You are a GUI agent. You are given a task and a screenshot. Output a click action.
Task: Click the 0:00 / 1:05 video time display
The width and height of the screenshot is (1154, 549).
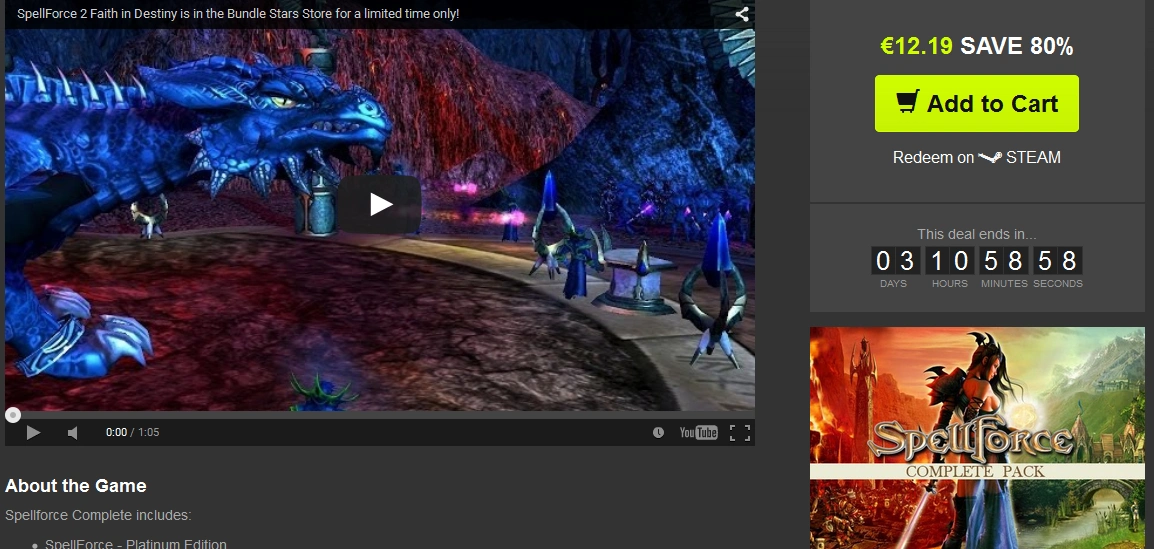click(x=132, y=433)
